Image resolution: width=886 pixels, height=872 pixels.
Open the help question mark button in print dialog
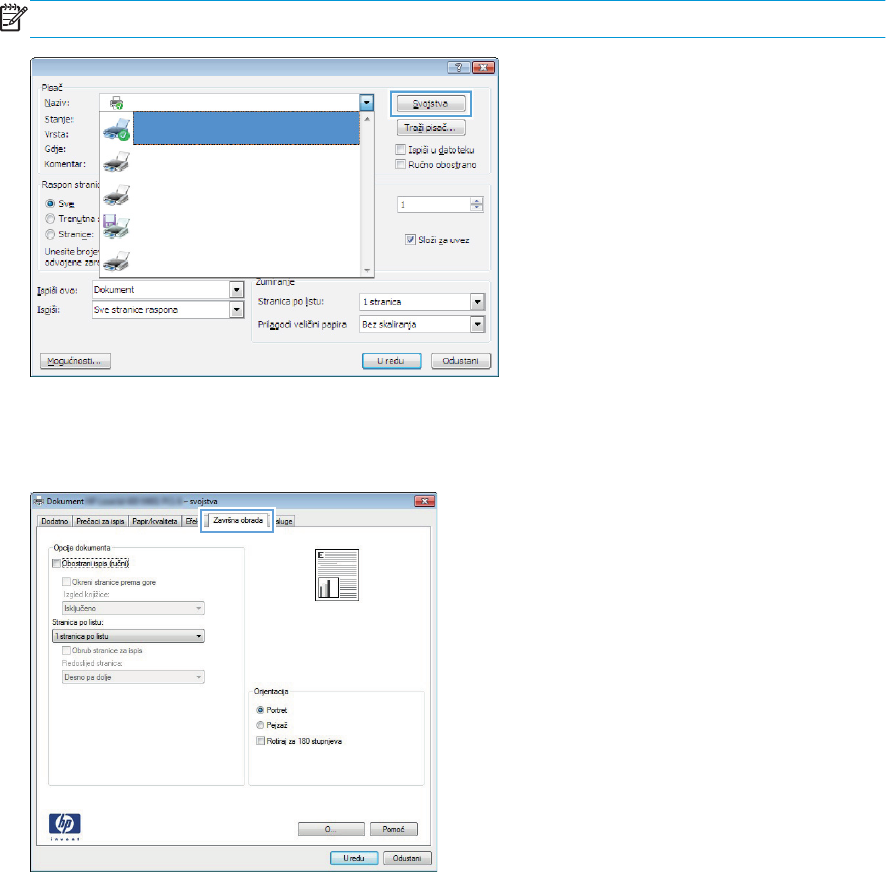tap(458, 68)
